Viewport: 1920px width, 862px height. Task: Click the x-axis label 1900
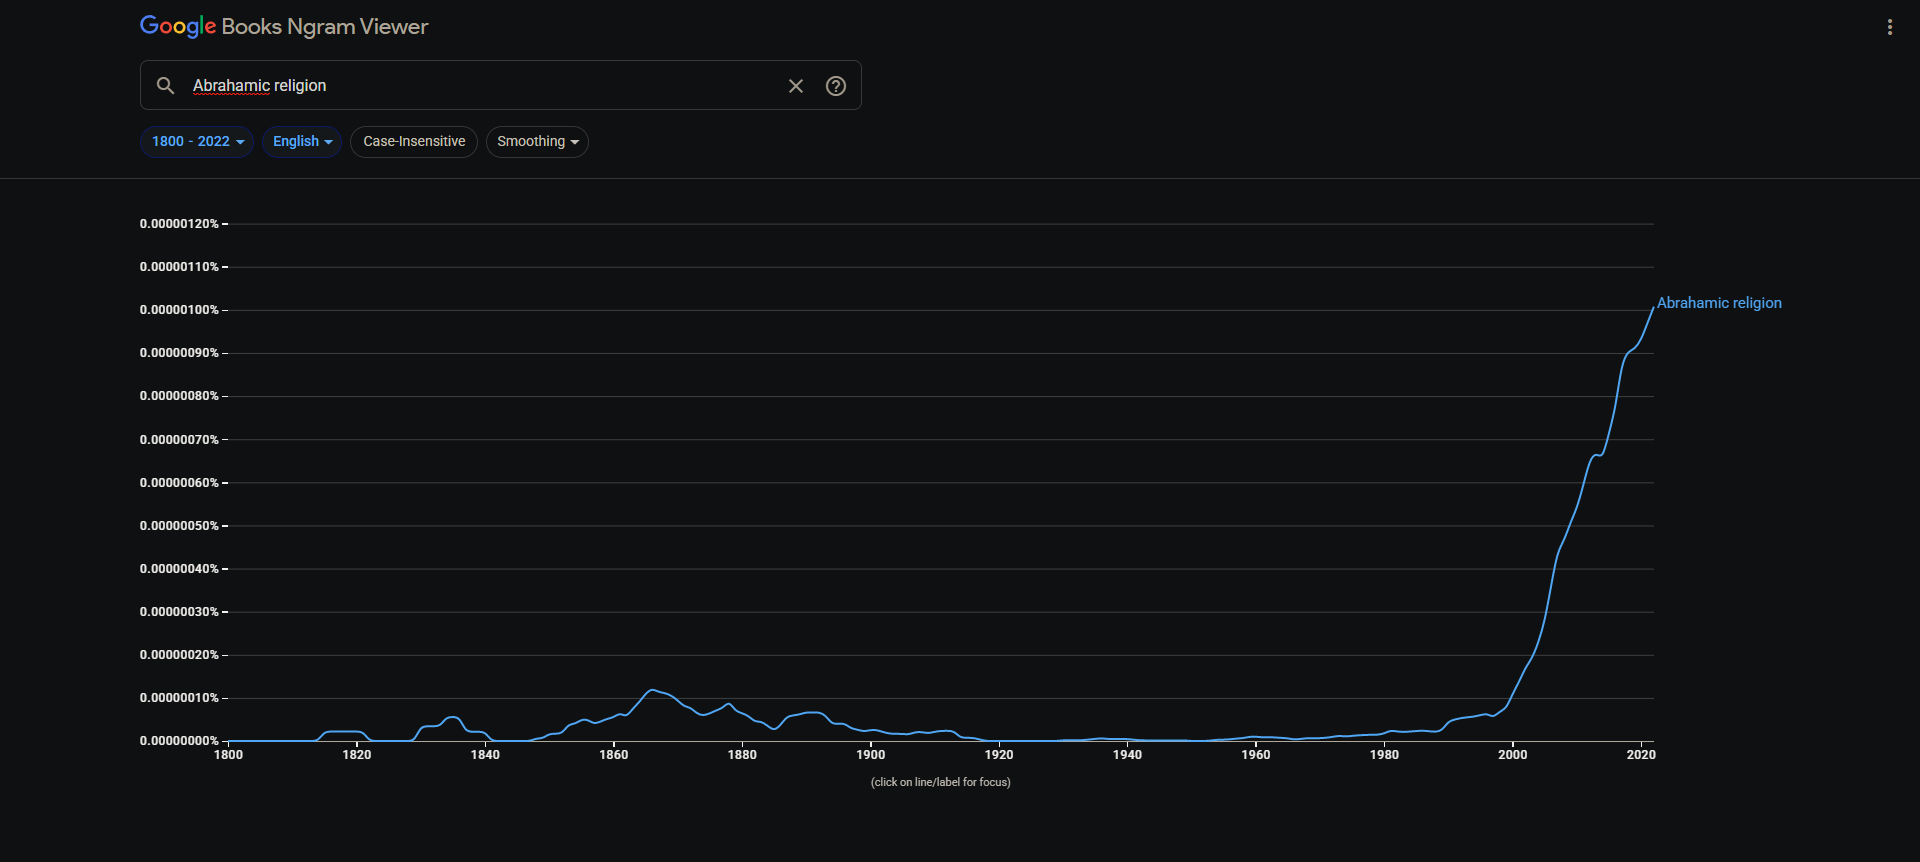click(x=870, y=755)
